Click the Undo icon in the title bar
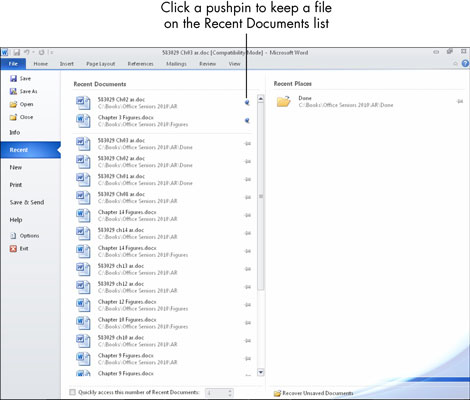The width and height of the screenshot is (470, 400). pos(27,52)
